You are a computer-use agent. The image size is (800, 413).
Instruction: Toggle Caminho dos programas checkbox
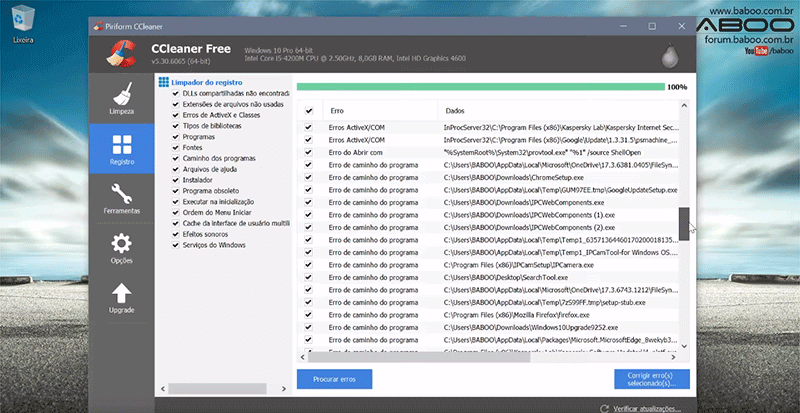pos(176,158)
